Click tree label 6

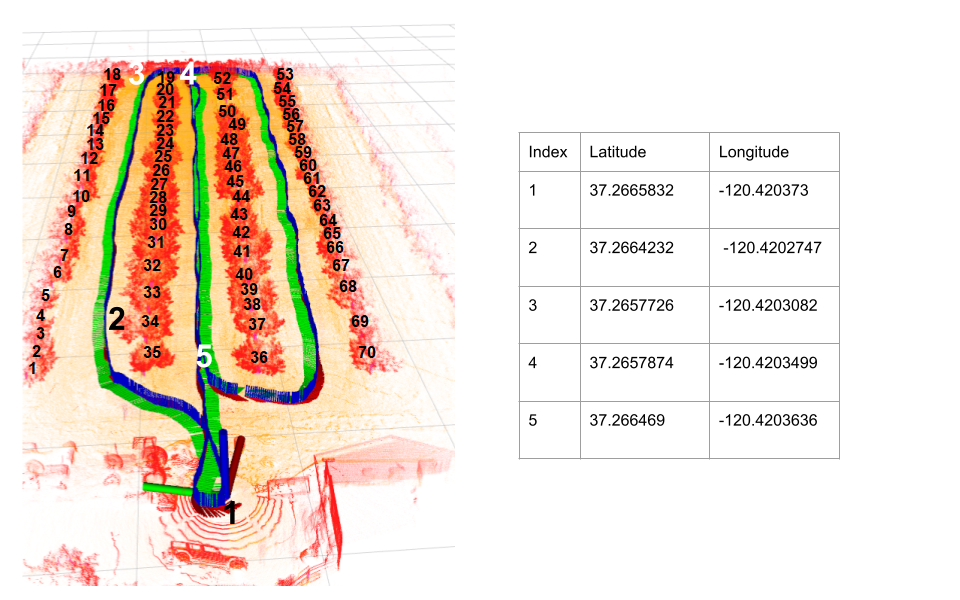click(58, 272)
